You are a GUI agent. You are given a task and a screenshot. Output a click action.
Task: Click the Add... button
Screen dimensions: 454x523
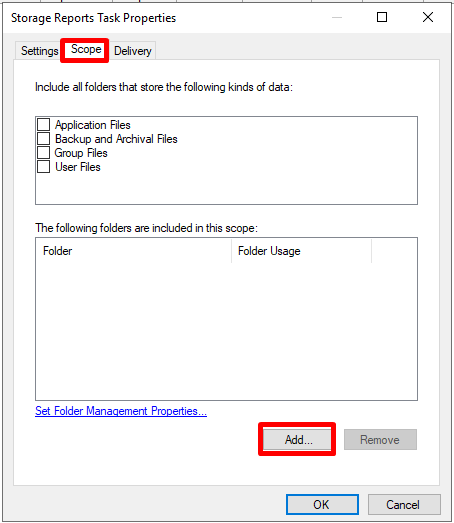pyautogui.click(x=297, y=440)
